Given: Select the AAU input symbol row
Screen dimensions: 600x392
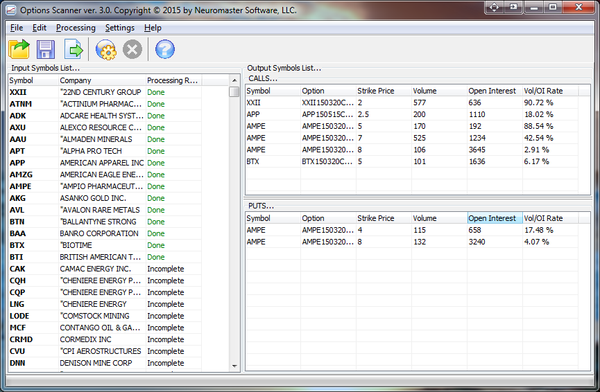Looking at the screenshot, I should click(x=105, y=139).
